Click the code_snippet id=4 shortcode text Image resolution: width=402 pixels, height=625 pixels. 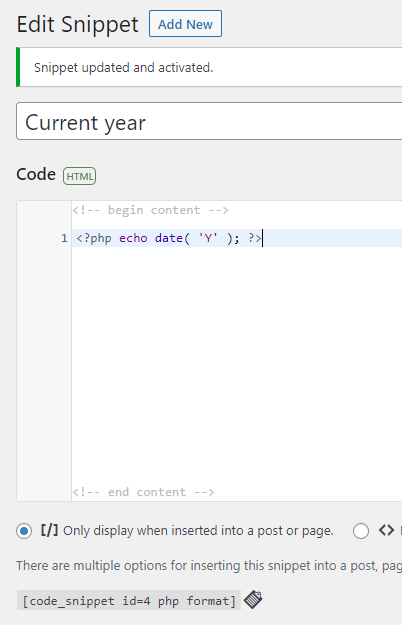pyautogui.click(x=129, y=600)
